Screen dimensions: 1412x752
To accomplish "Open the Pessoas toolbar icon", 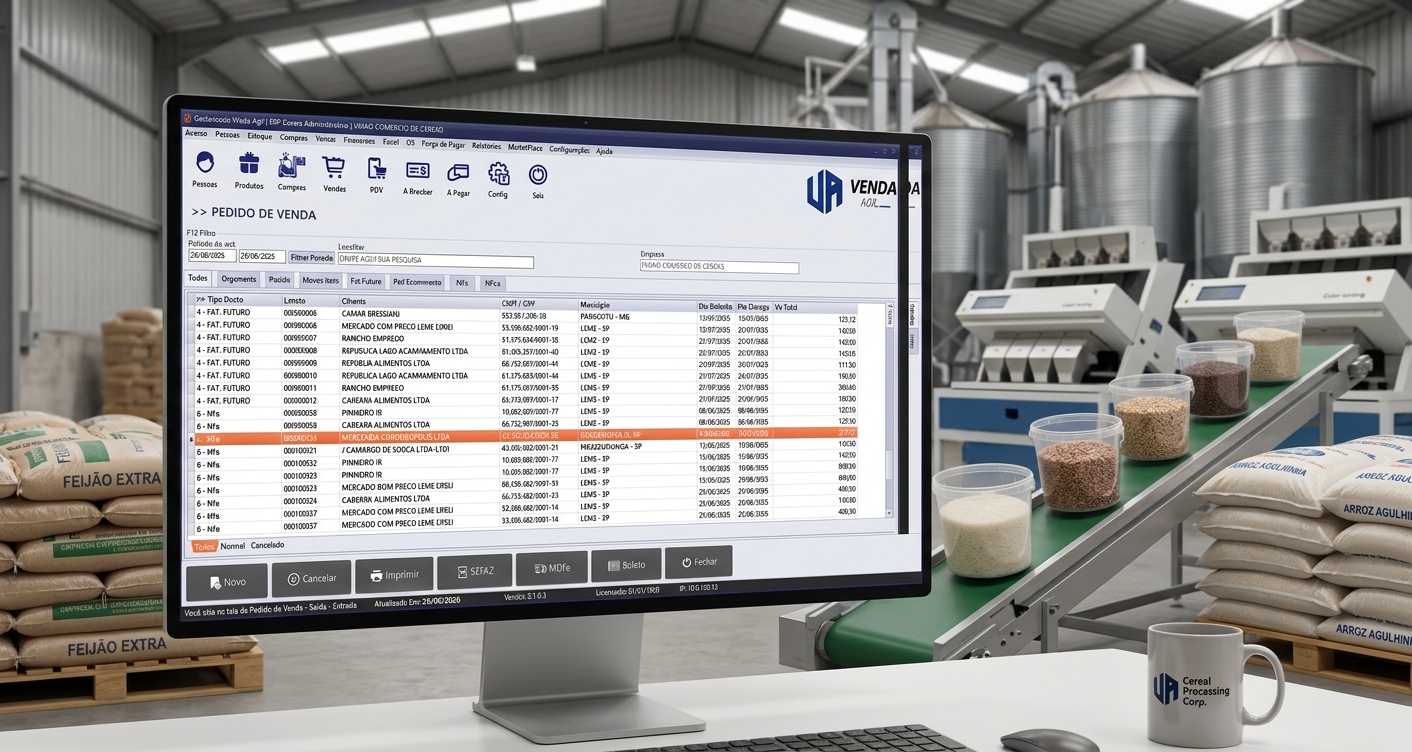I will click(x=204, y=169).
